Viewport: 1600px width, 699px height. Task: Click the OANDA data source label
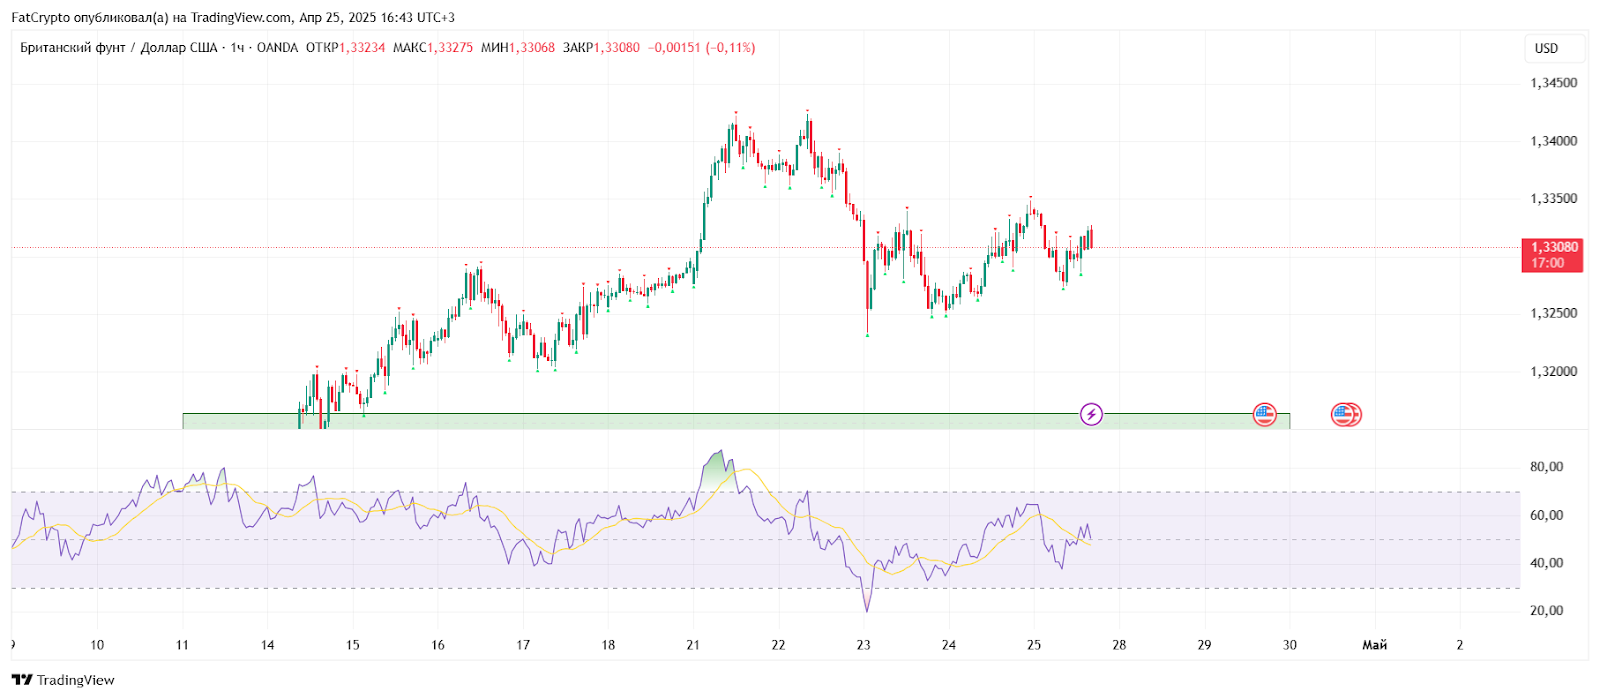point(277,48)
